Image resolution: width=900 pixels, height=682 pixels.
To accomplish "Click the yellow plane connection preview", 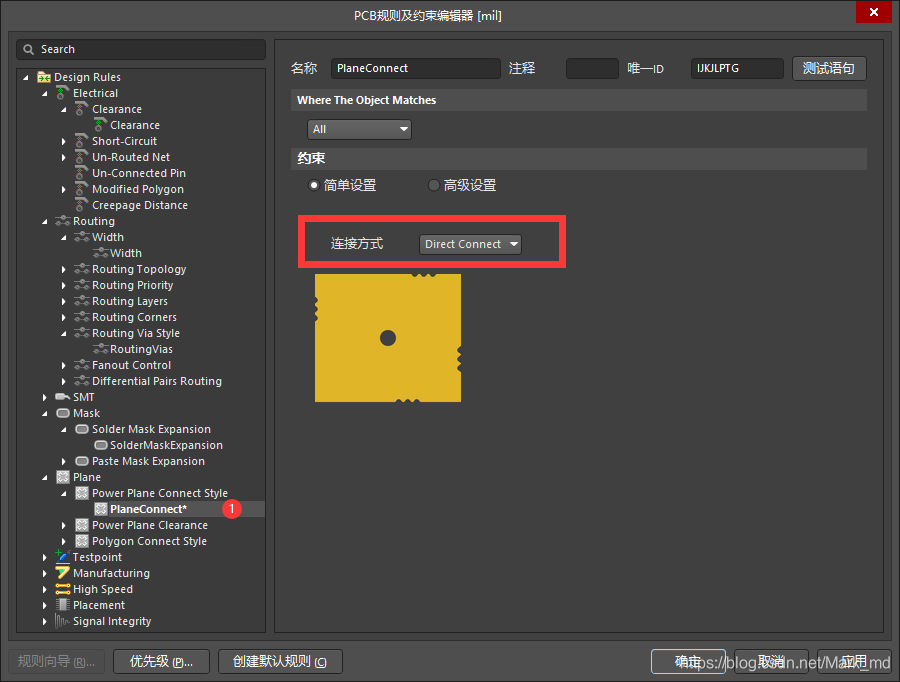I will pyautogui.click(x=388, y=338).
